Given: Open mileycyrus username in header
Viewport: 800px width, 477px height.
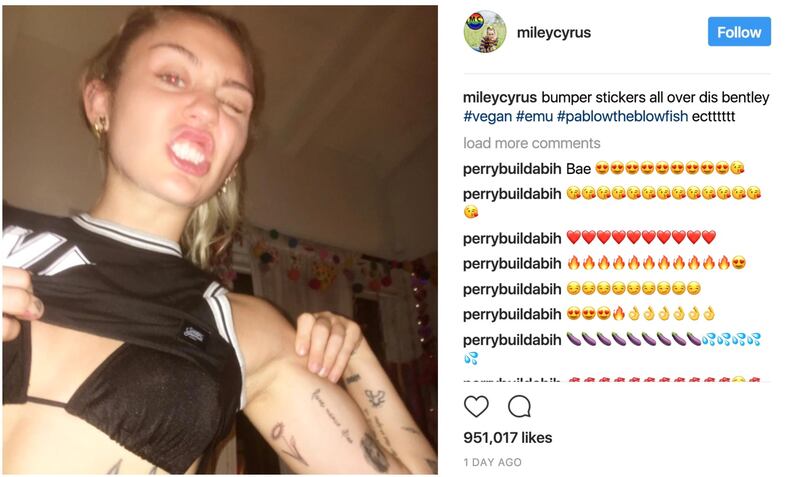Looking at the screenshot, I should coord(554,32).
